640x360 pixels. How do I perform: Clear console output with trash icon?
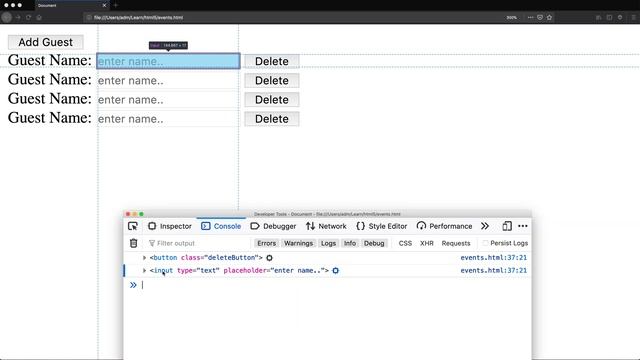133,243
